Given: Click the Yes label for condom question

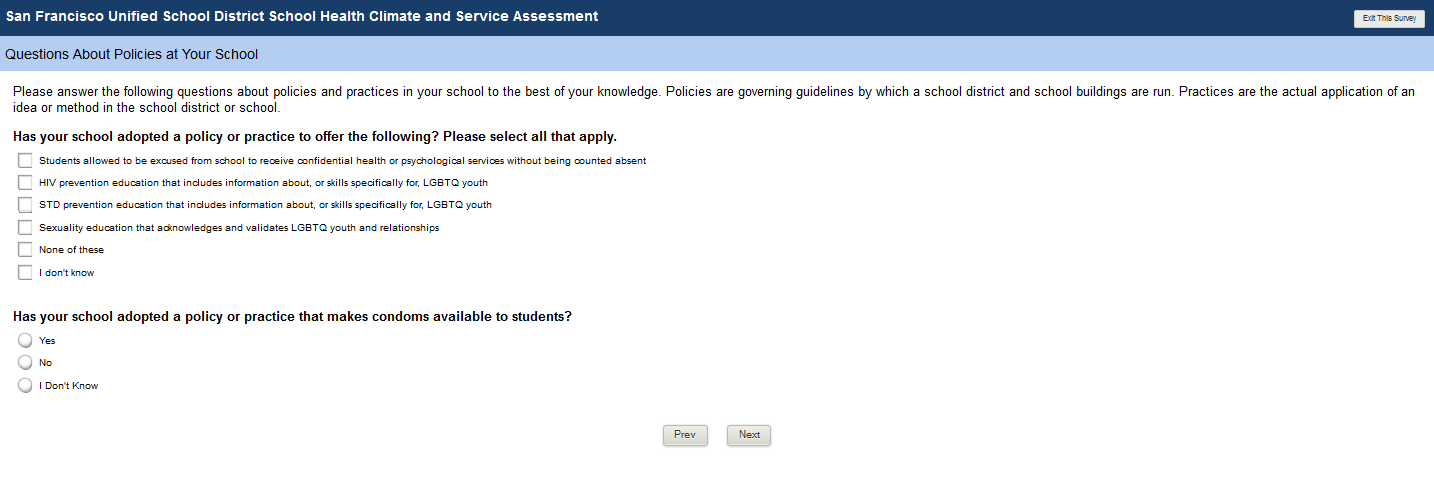Looking at the screenshot, I should 47,341.
